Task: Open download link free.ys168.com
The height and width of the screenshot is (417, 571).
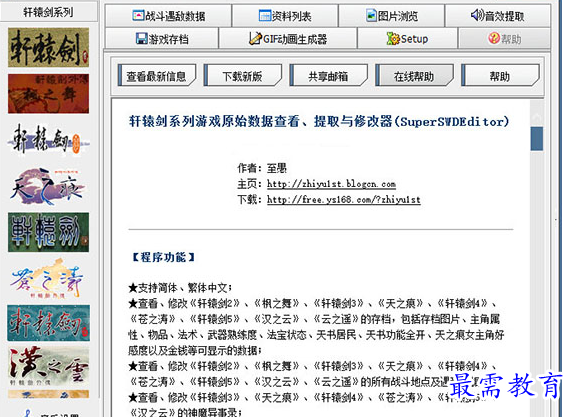Action: tap(344, 200)
